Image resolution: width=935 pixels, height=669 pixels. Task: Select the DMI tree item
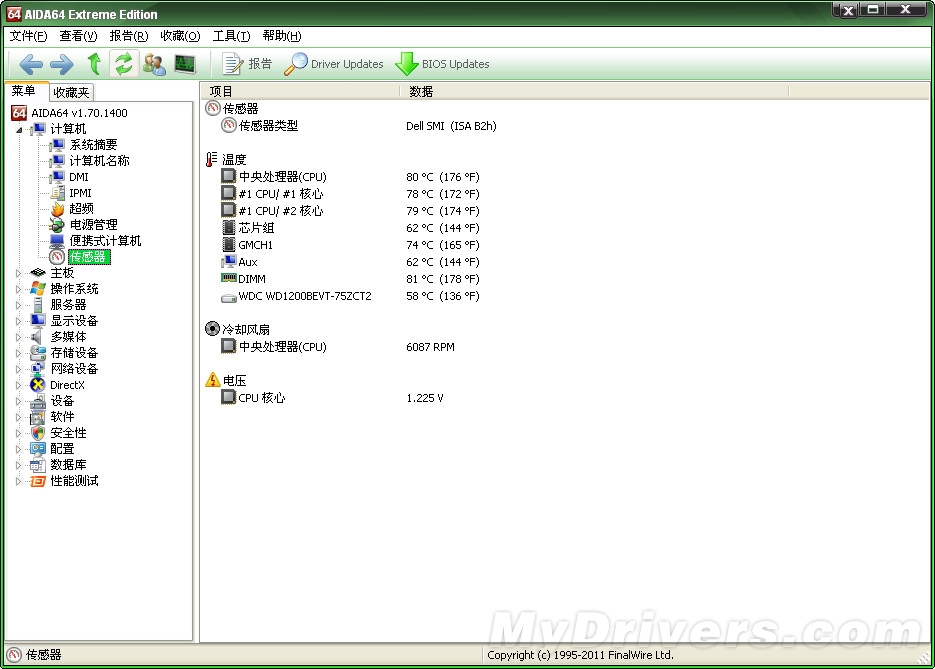(79, 177)
